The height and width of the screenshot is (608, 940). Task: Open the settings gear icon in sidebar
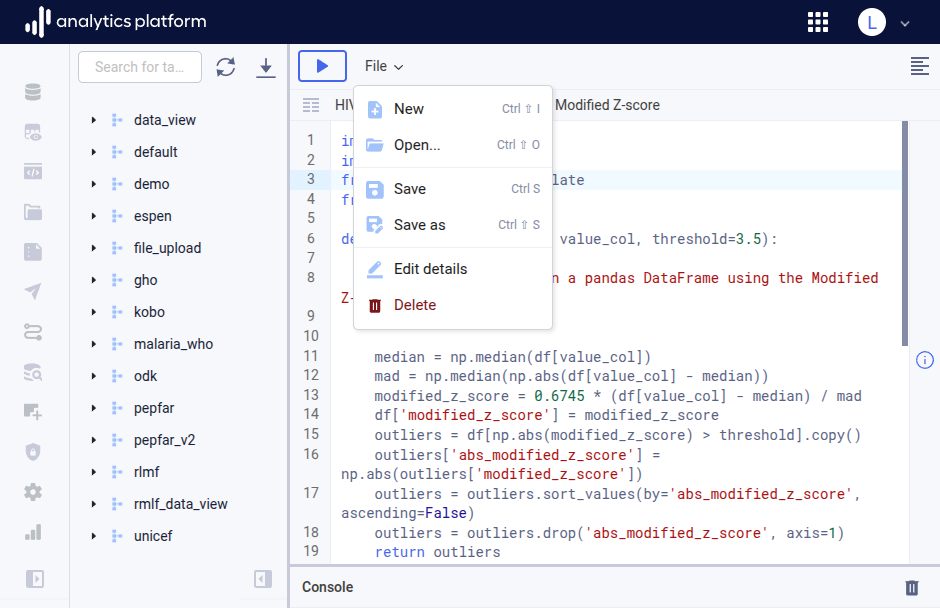pyautogui.click(x=33, y=492)
